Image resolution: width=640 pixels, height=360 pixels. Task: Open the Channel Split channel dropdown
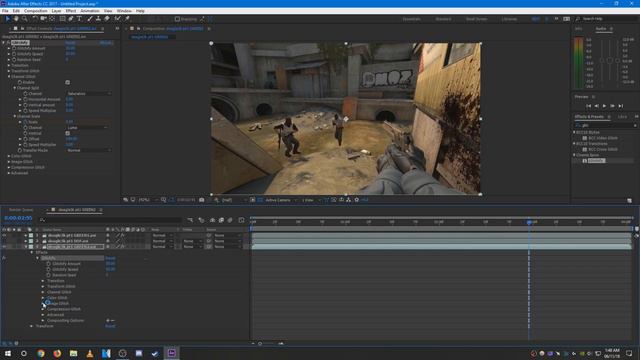click(88, 93)
